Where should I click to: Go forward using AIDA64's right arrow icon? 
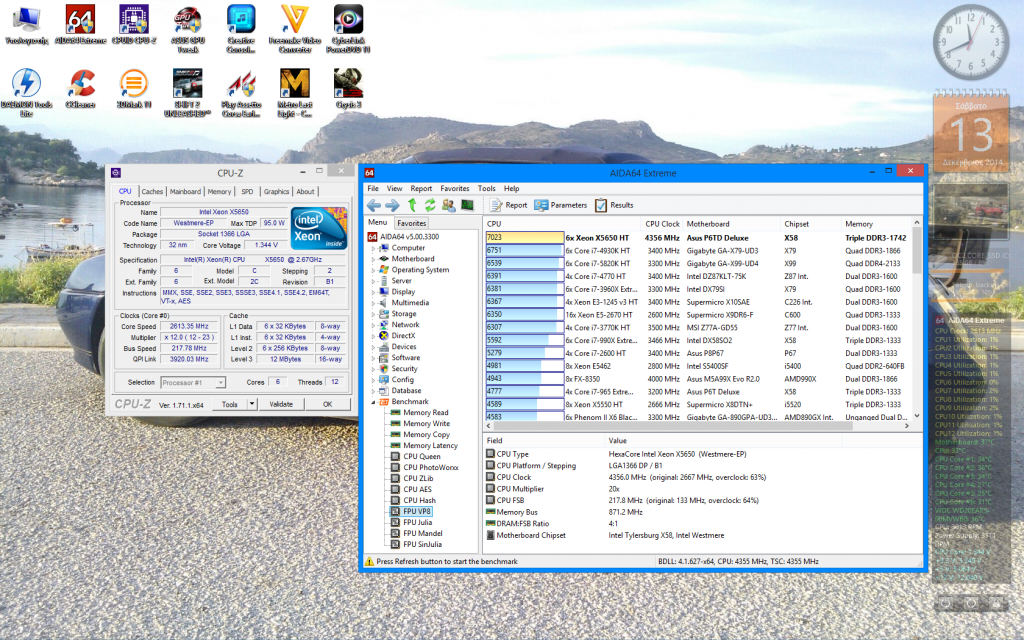(x=392, y=205)
